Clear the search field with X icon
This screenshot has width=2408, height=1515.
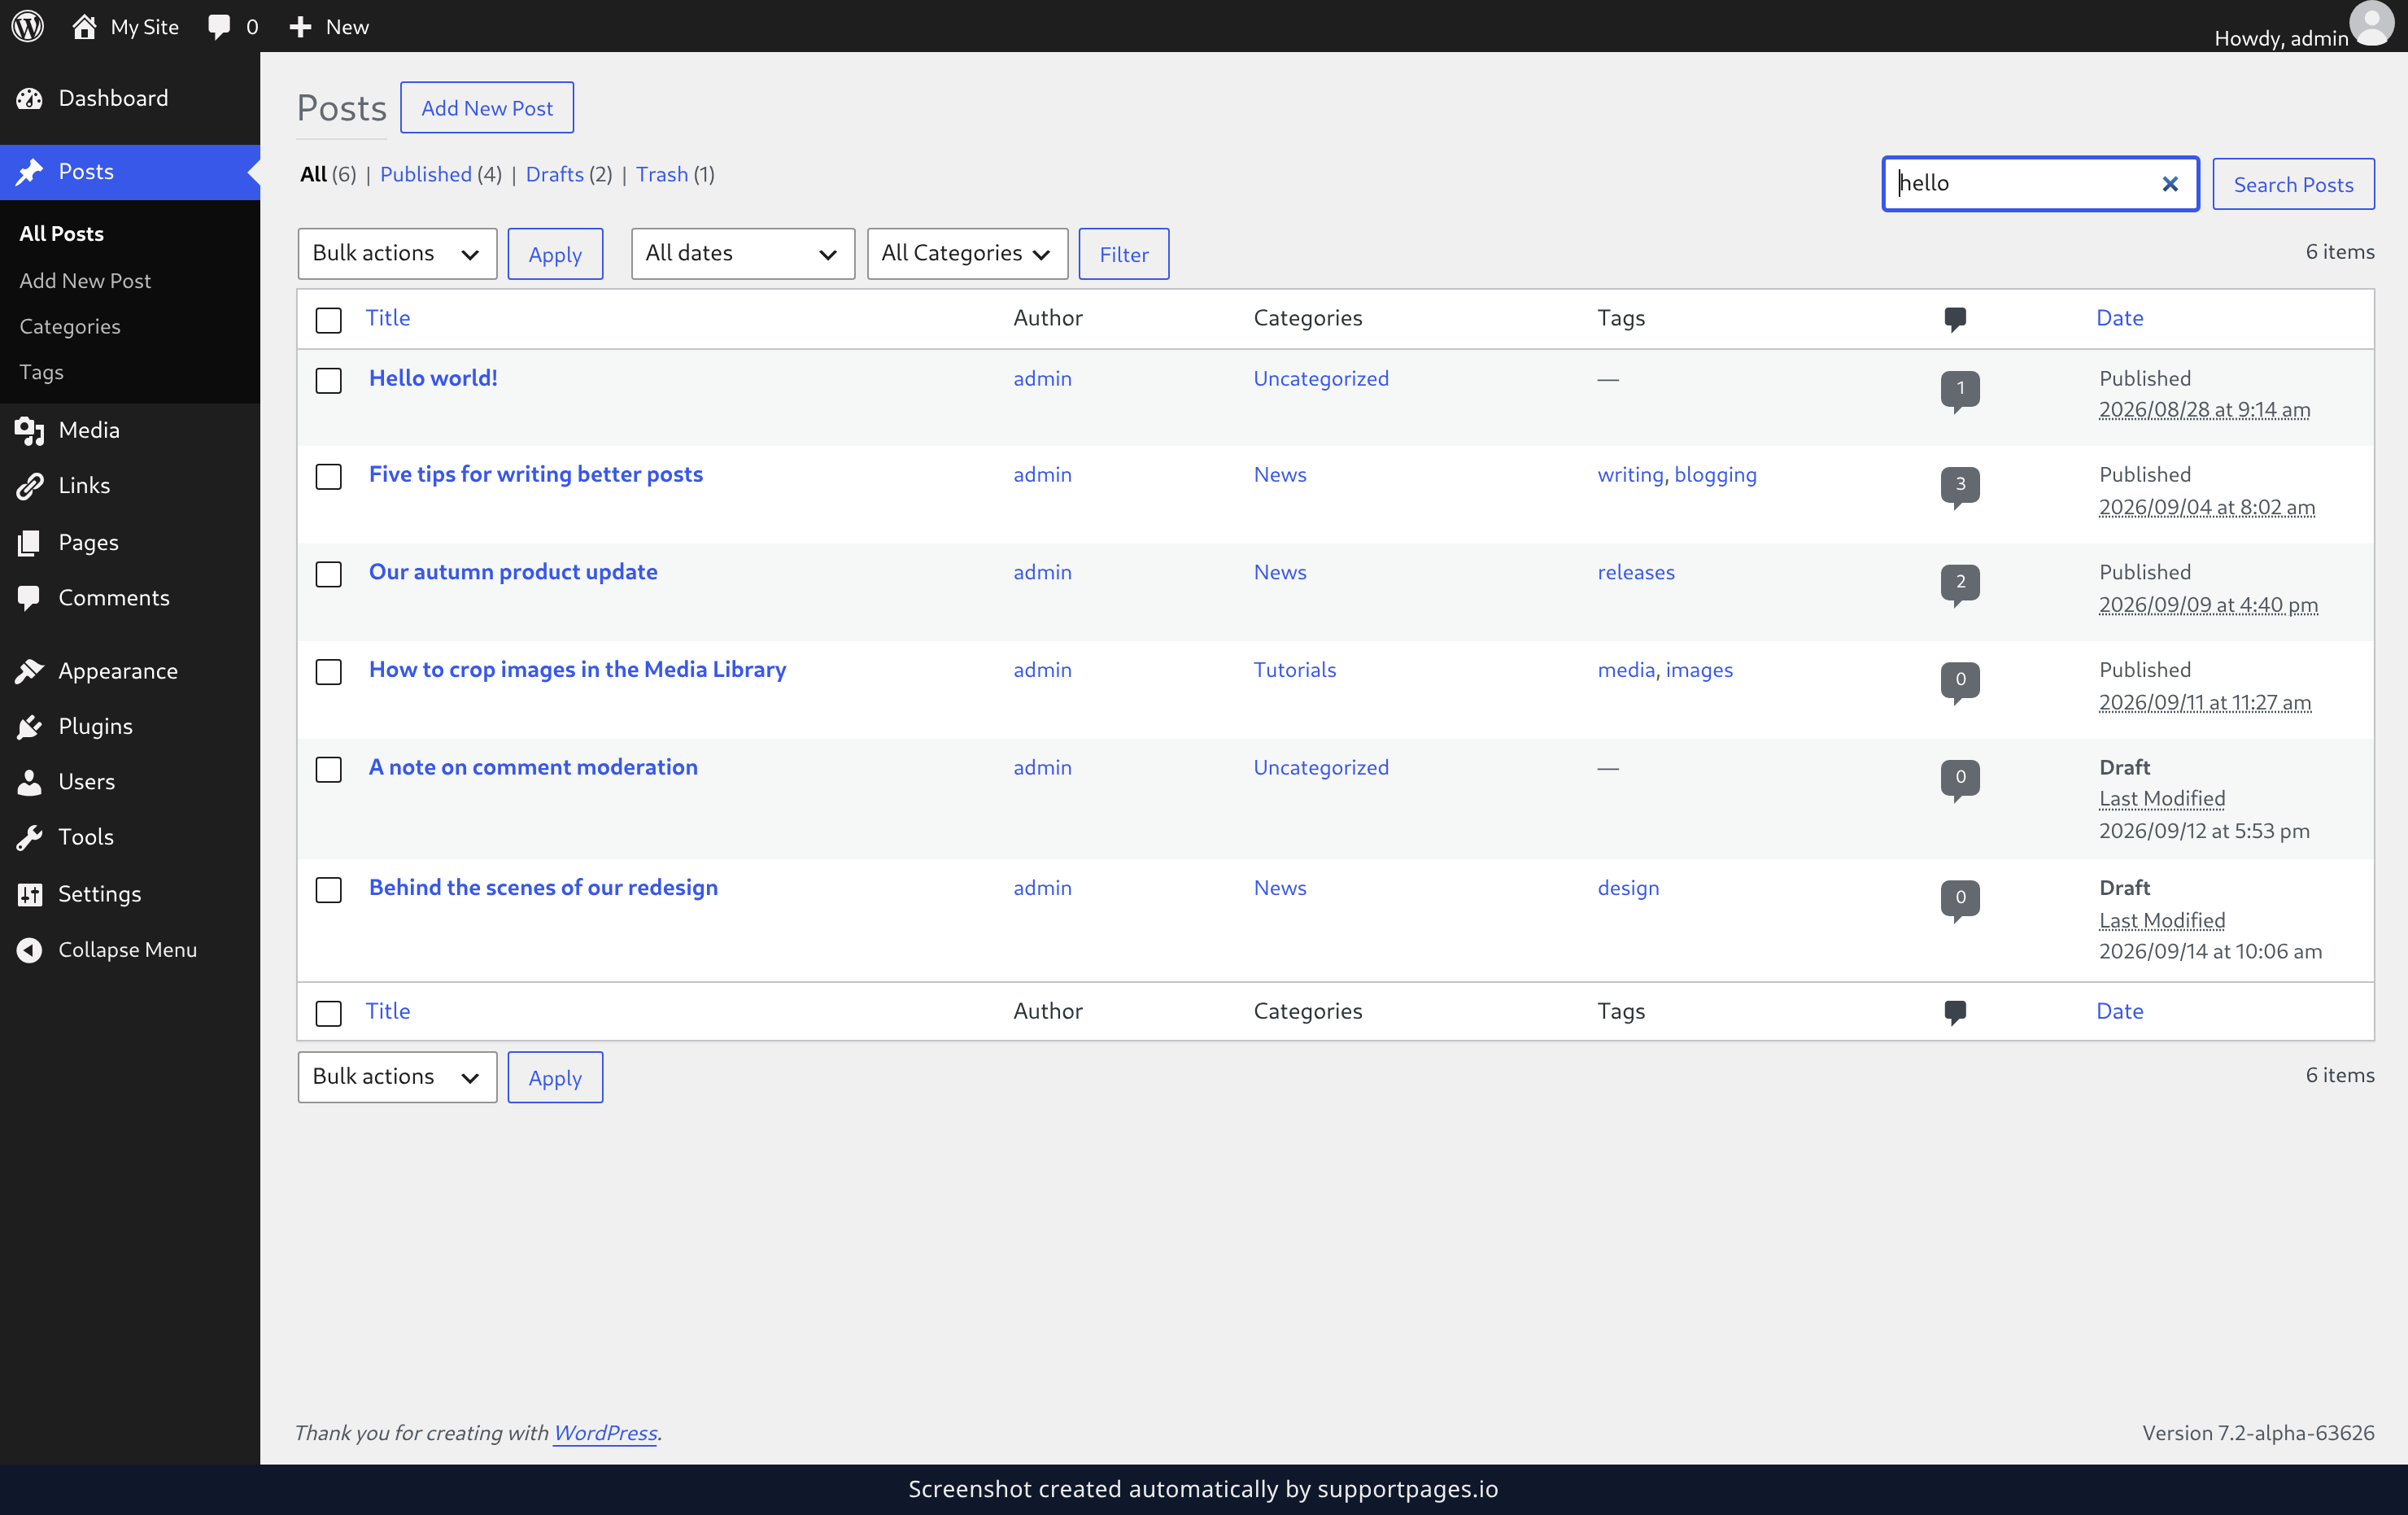point(2169,184)
